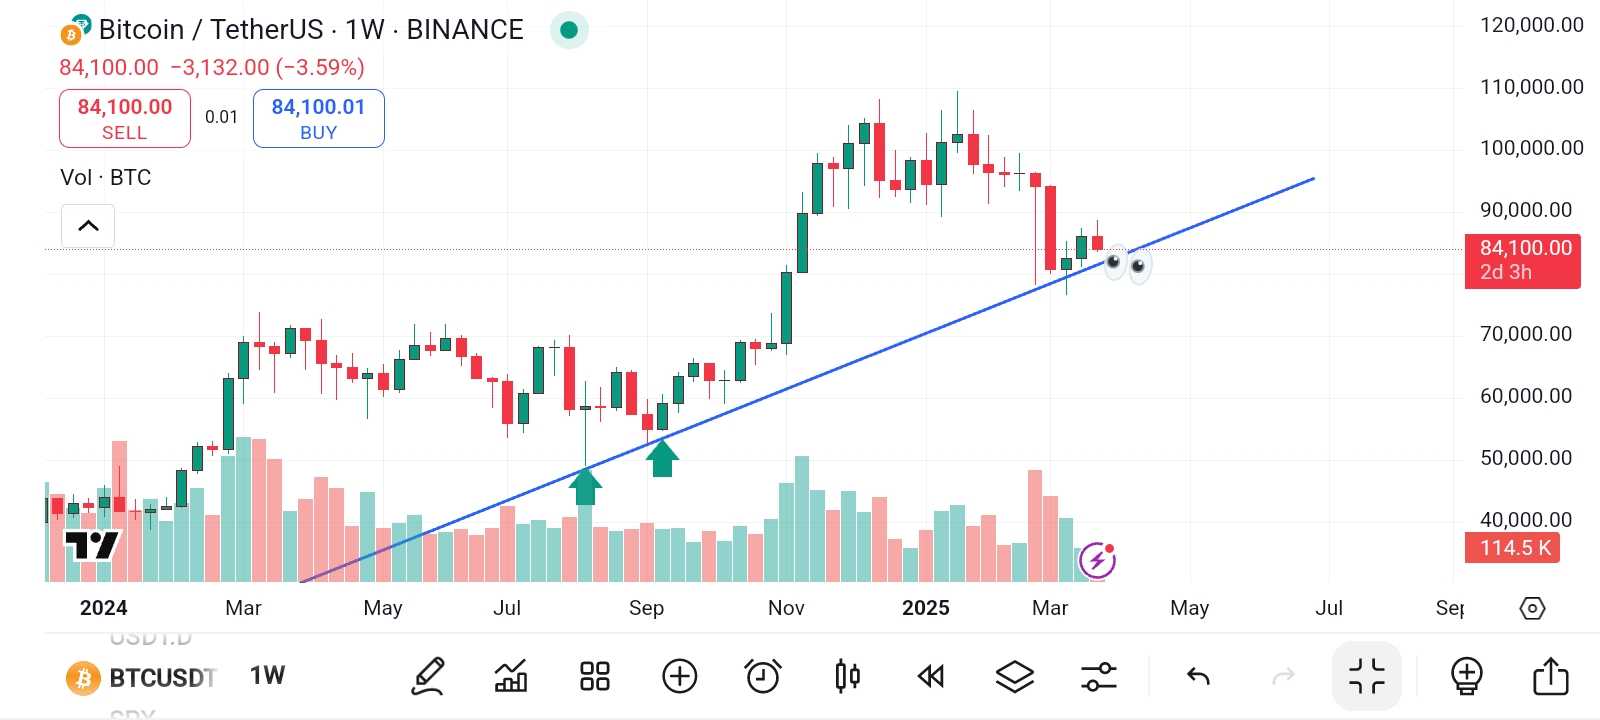
Task: Open the indicators menu from the toolbar
Action: [x=510, y=675]
